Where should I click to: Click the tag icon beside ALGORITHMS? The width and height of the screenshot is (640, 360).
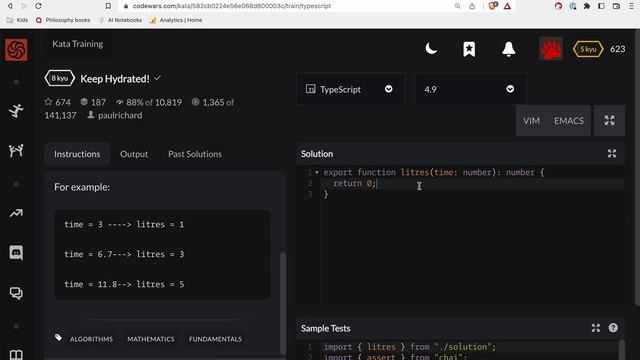pyautogui.click(x=58, y=338)
